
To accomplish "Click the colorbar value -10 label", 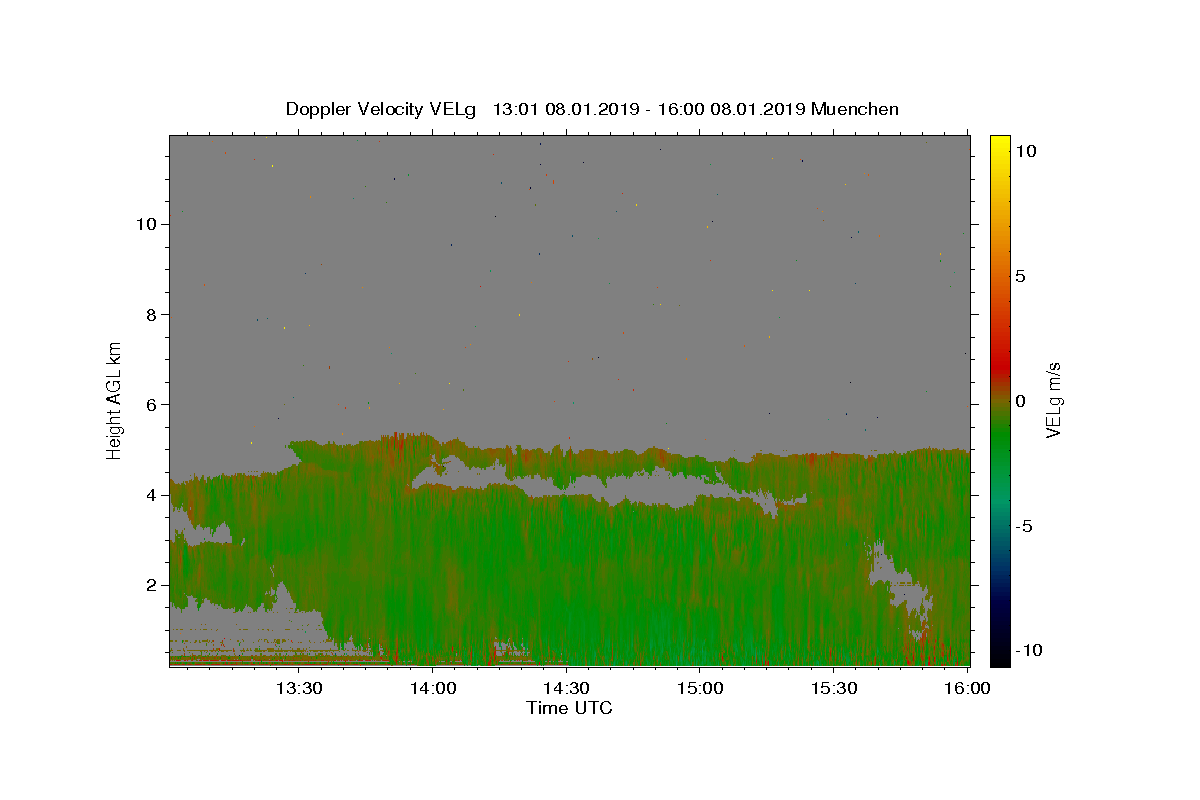I will (x=1028, y=650).
